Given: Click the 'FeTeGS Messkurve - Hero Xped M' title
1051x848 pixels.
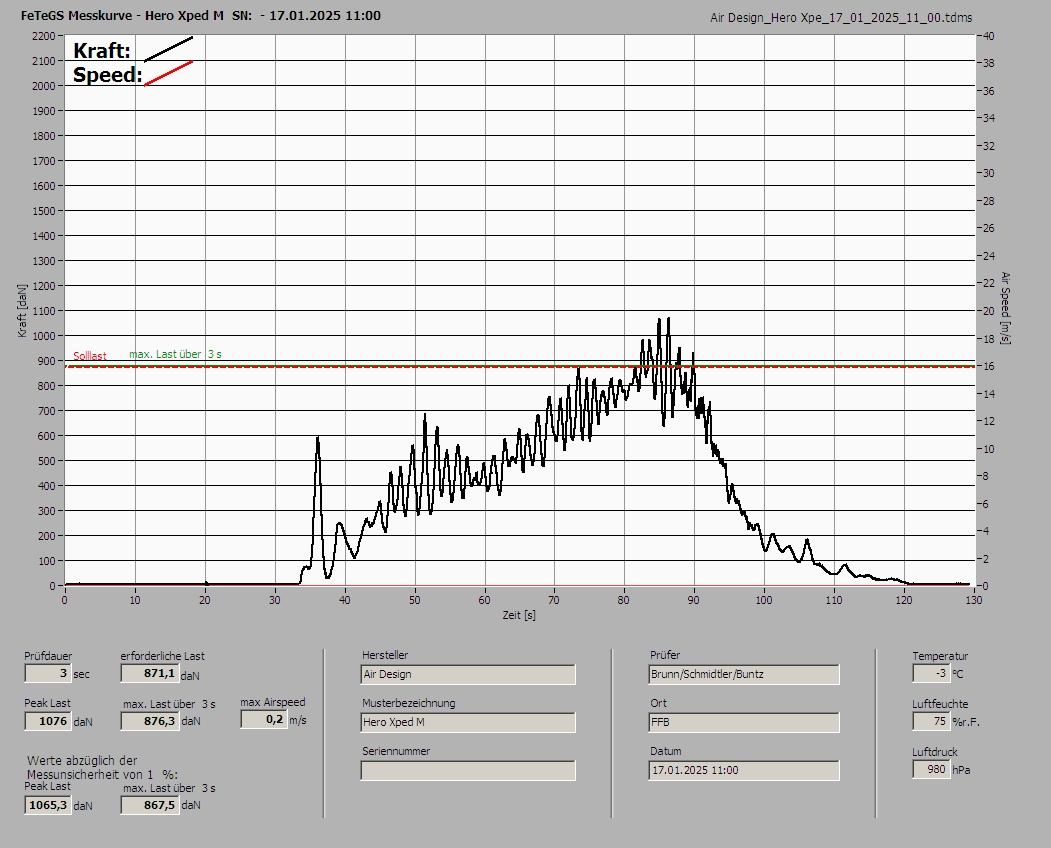Looking at the screenshot, I should click(122, 15).
